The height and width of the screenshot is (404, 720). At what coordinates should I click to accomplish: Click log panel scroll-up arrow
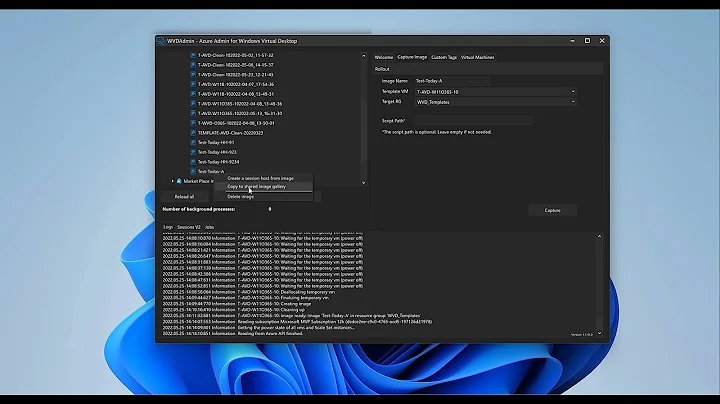coord(599,236)
